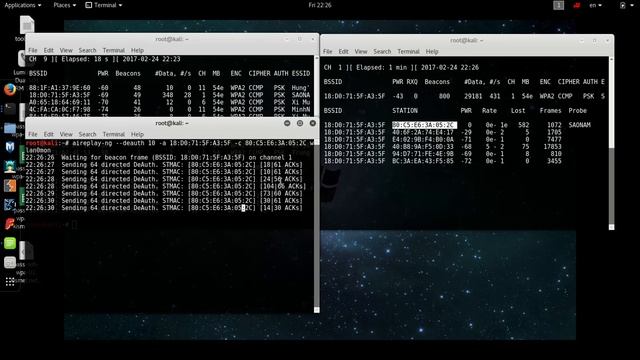The image size is (640, 360).
Task: Click BSSID 4C:FA:CA:0C:F7:98 in back-left terminal
Action: (60, 109)
